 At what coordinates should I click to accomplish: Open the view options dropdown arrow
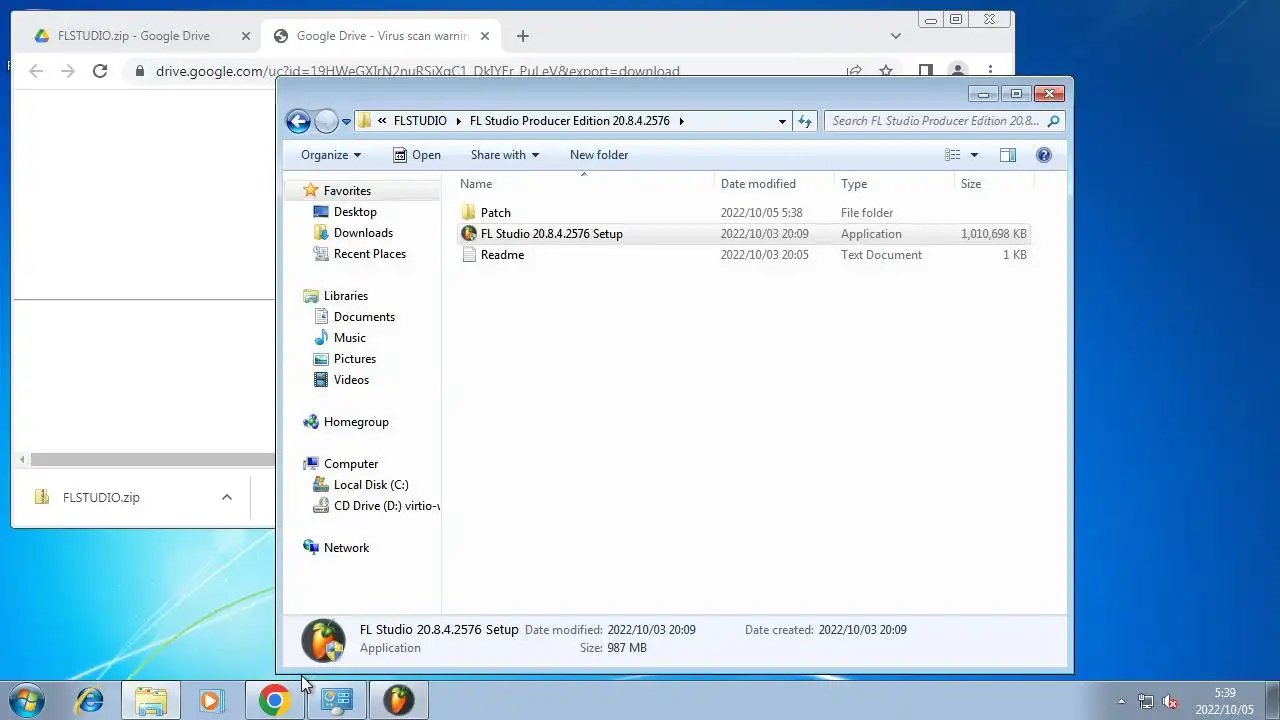(974, 155)
